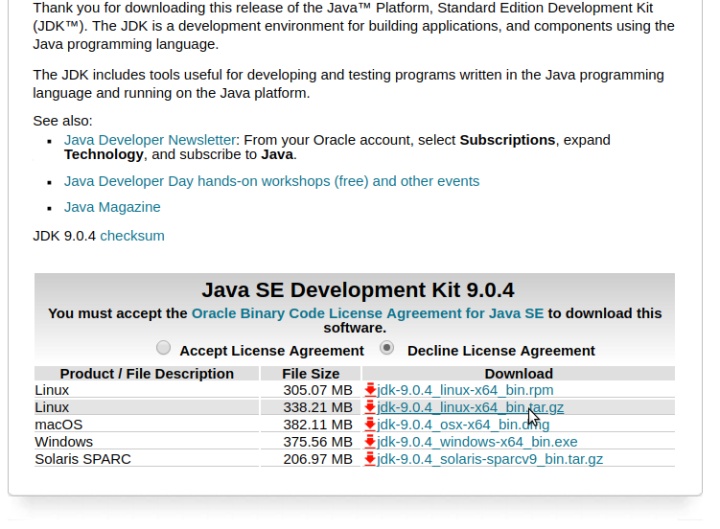Click the Decline License Agreement label text
This screenshot has height=529, width=720.
click(x=501, y=350)
